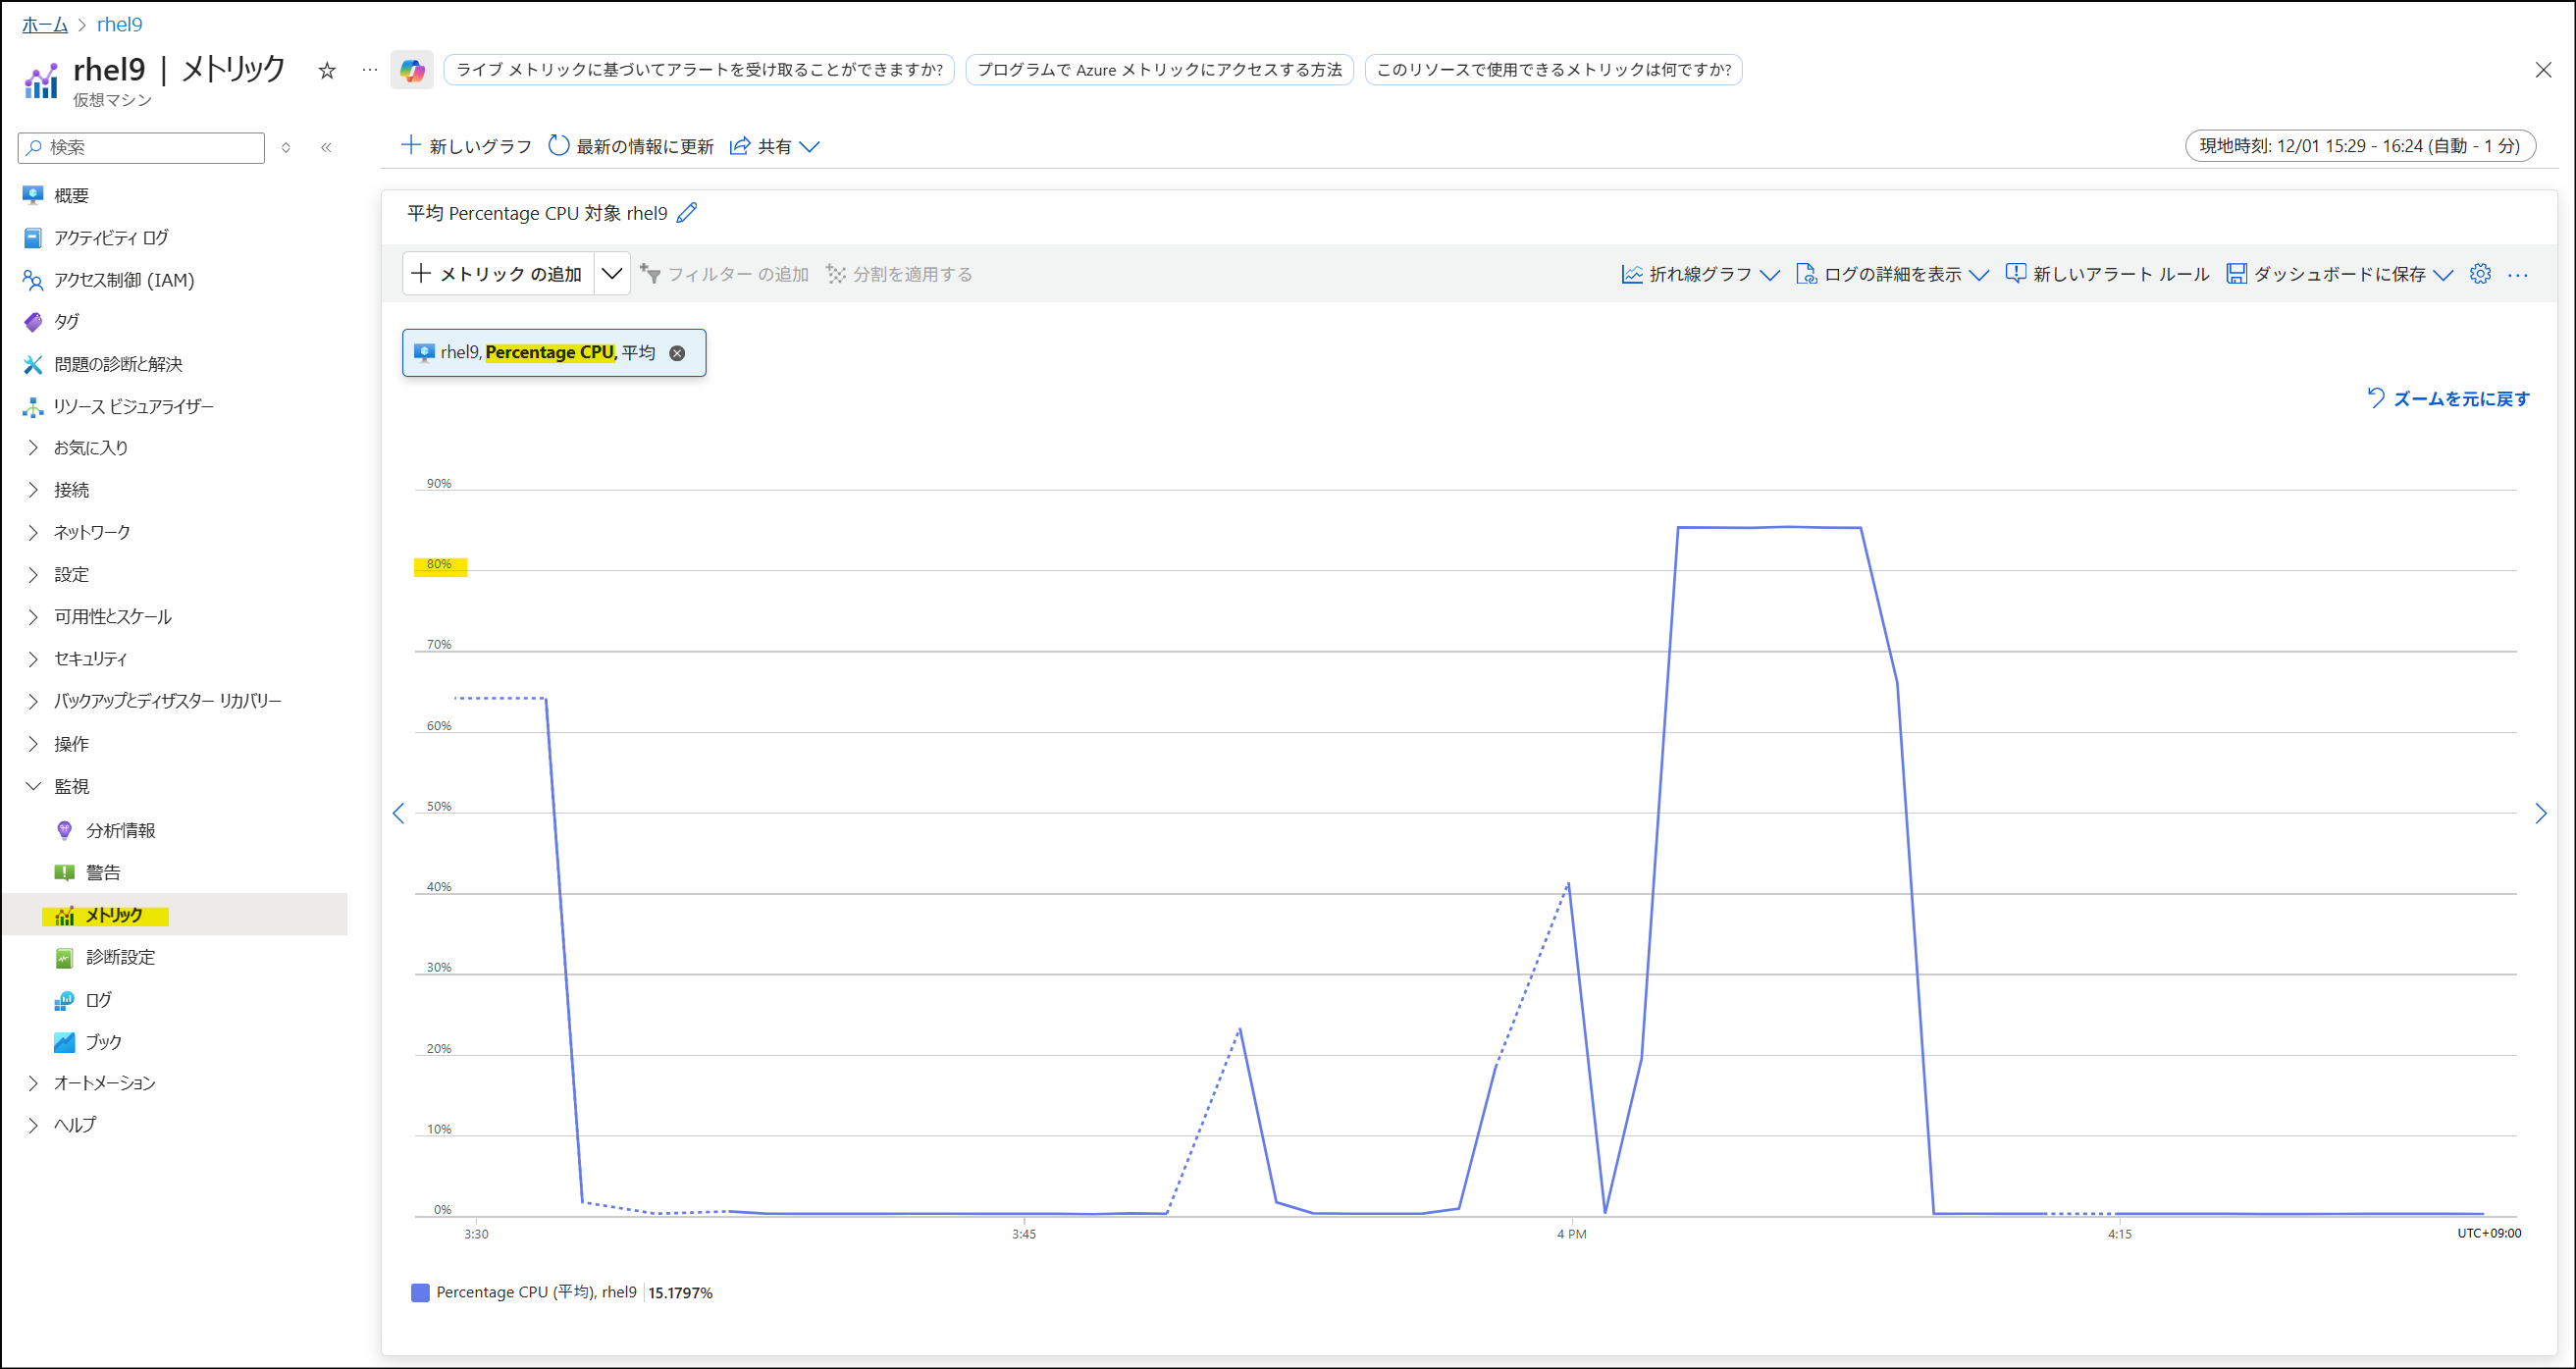Expand the バックアップとディザスター リカバリー section
Viewport: 2576px width, 1369px height.
33,701
